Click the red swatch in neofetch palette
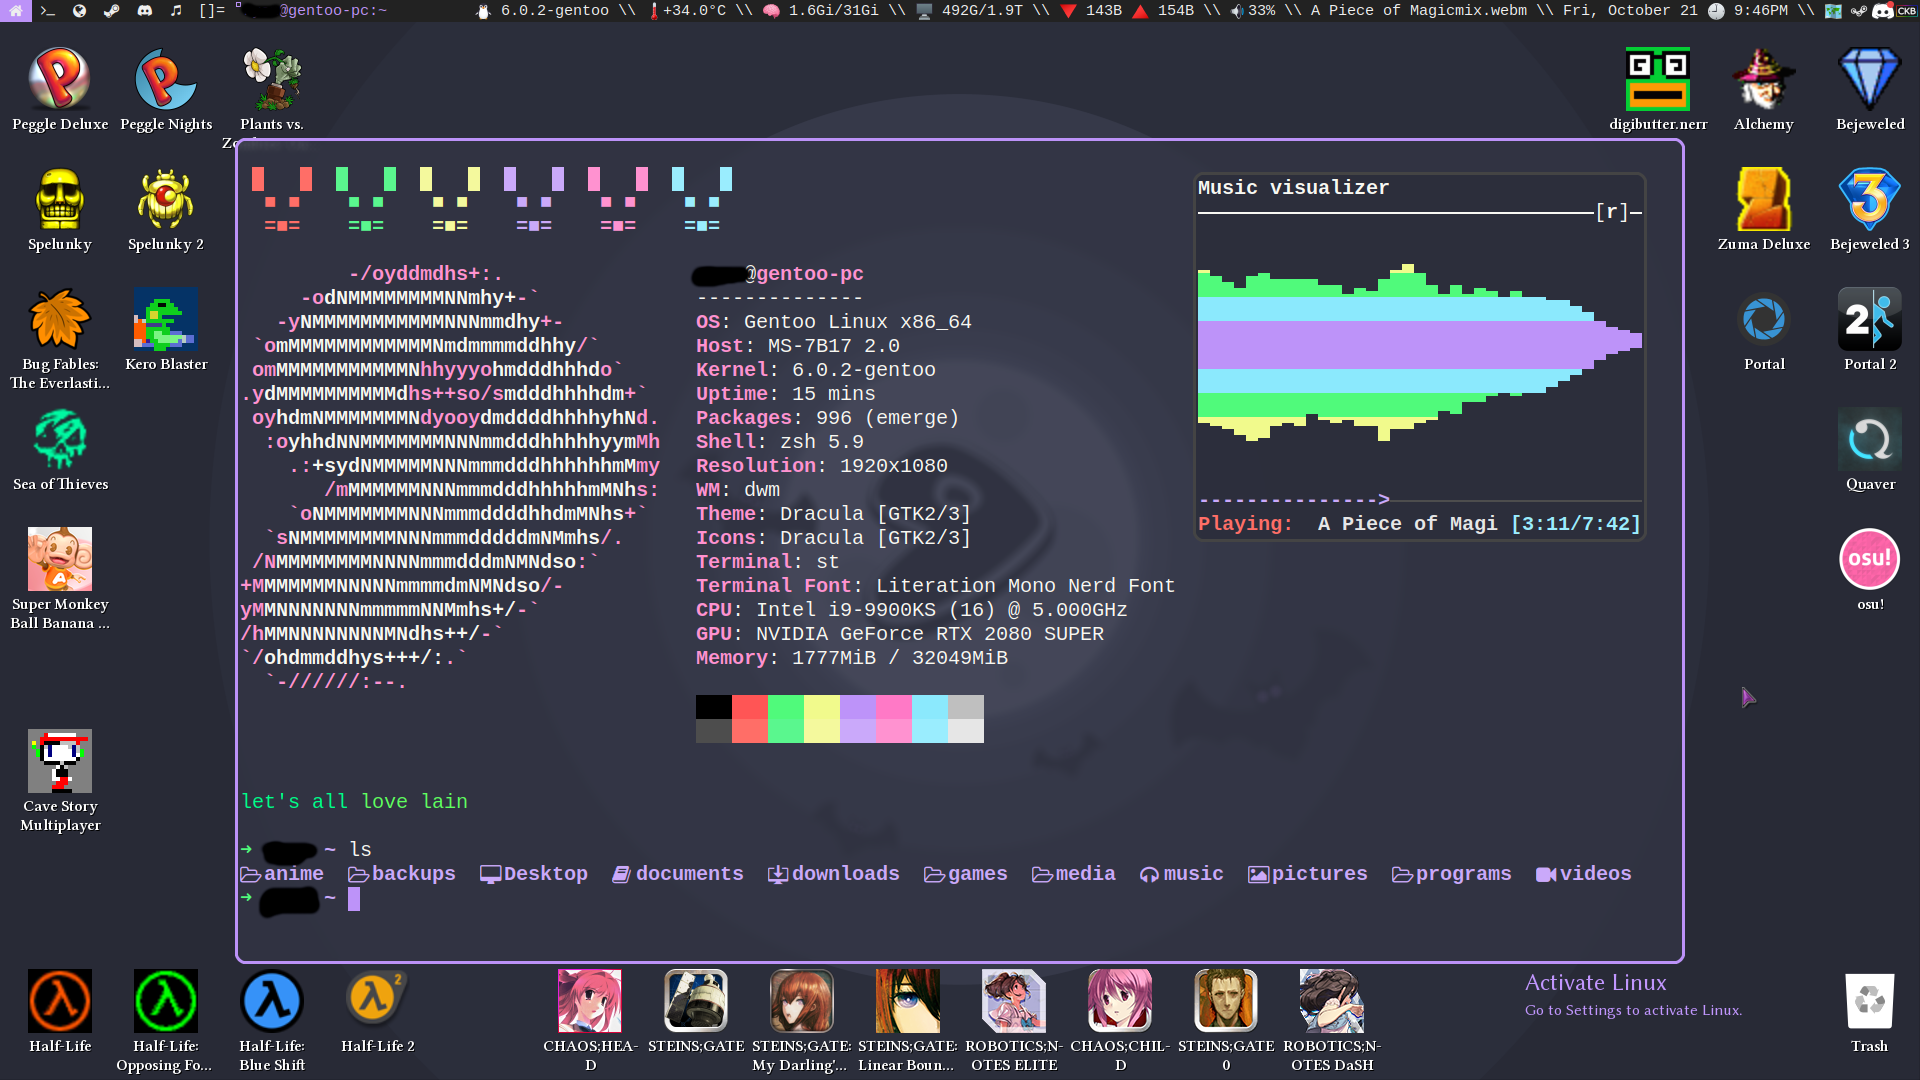Viewport: 1920px width, 1080px height. coord(750,707)
